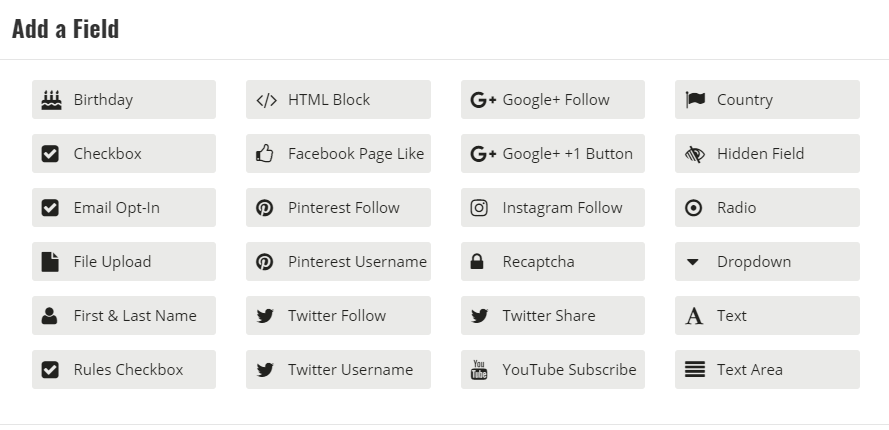Viewport: 889px width, 430px height.
Task: Add a Radio field
Action: coord(767,208)
